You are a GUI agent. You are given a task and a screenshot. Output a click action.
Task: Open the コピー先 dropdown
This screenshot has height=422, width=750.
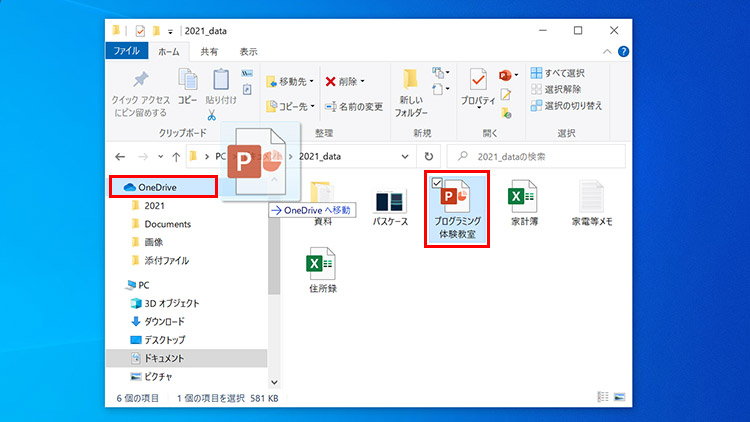point(291,106)
